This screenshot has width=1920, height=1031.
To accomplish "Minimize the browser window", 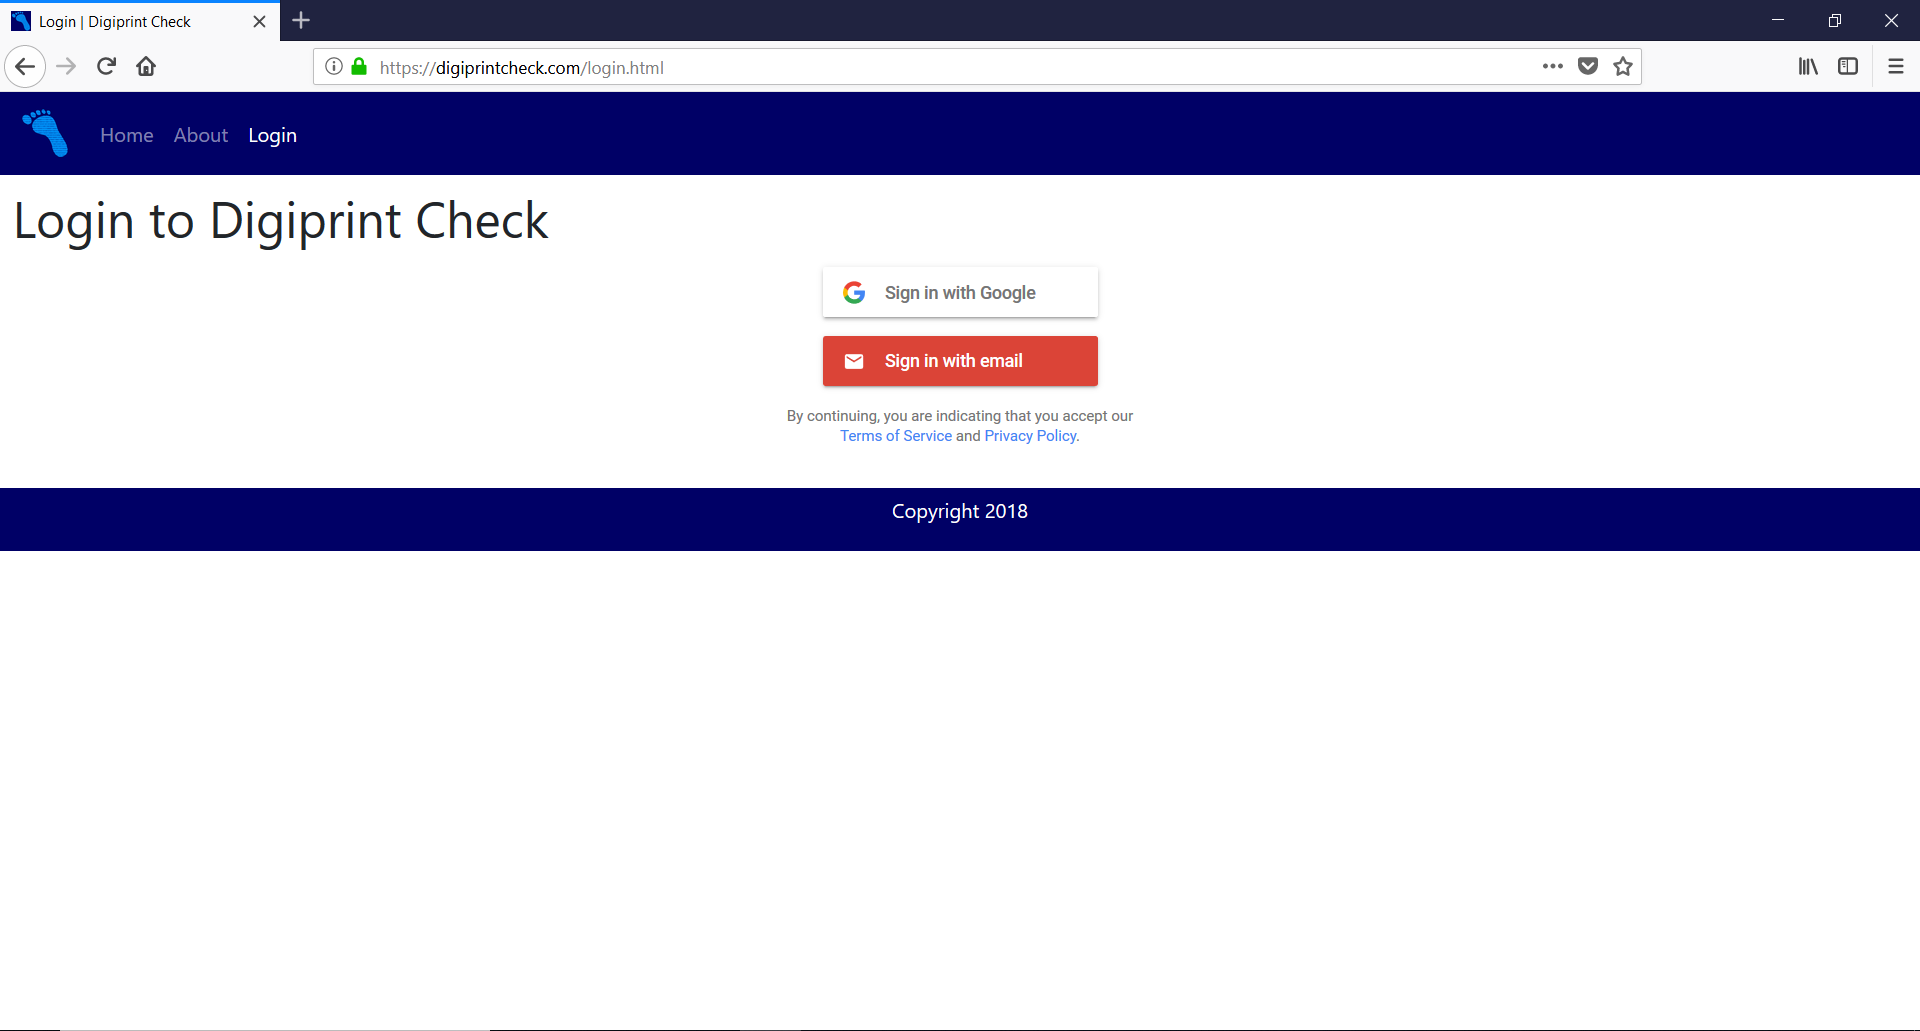I will tap(1778, 20).
